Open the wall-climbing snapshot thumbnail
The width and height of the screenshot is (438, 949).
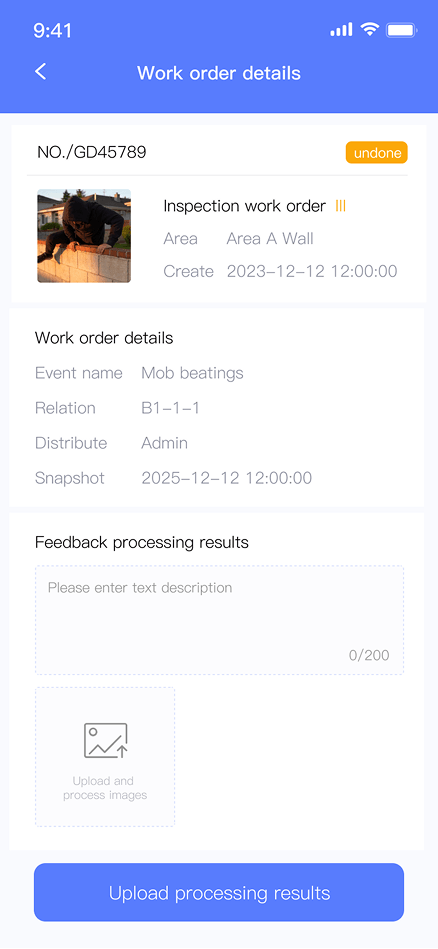[84, 236]
